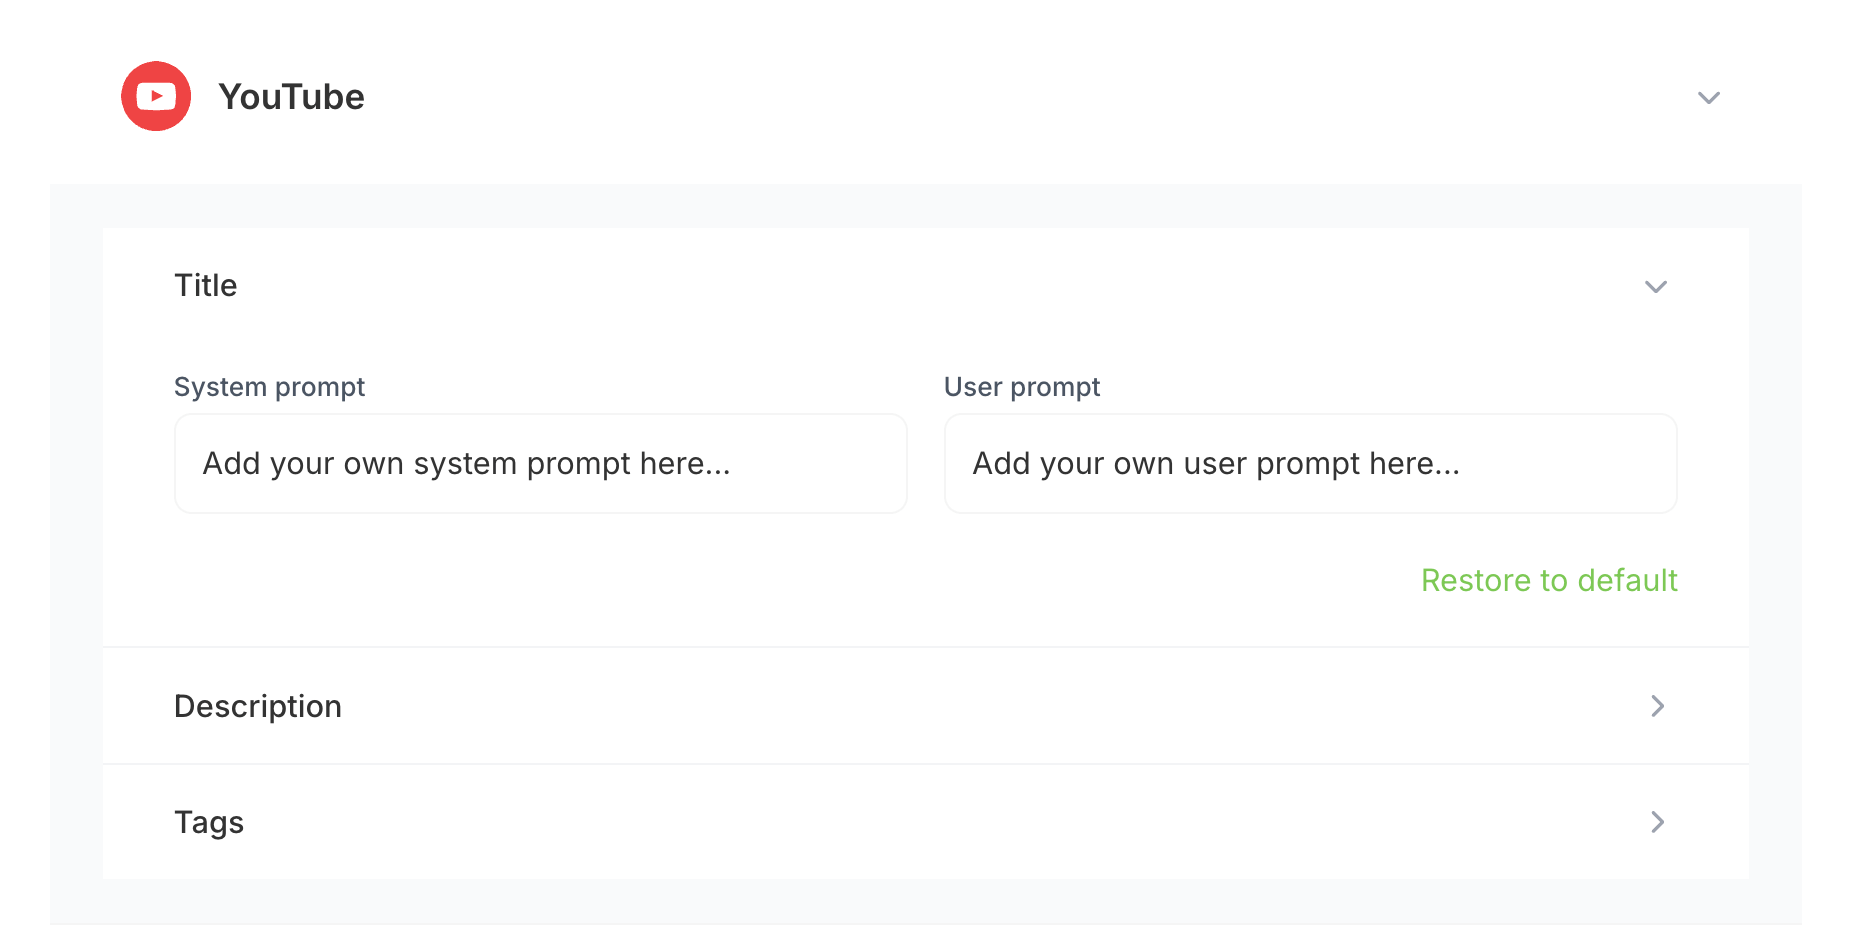Open the Description row by its label
The image size is (1858, 950).
(x=258, y=707)
